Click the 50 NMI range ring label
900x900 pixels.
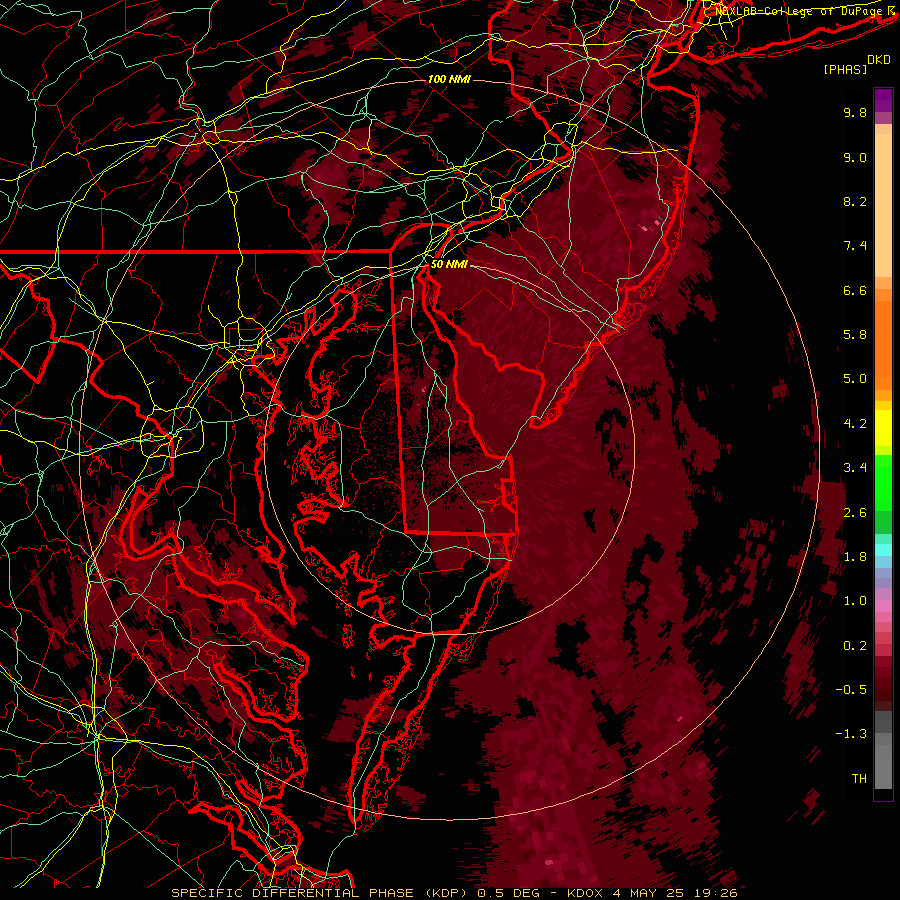449,264
